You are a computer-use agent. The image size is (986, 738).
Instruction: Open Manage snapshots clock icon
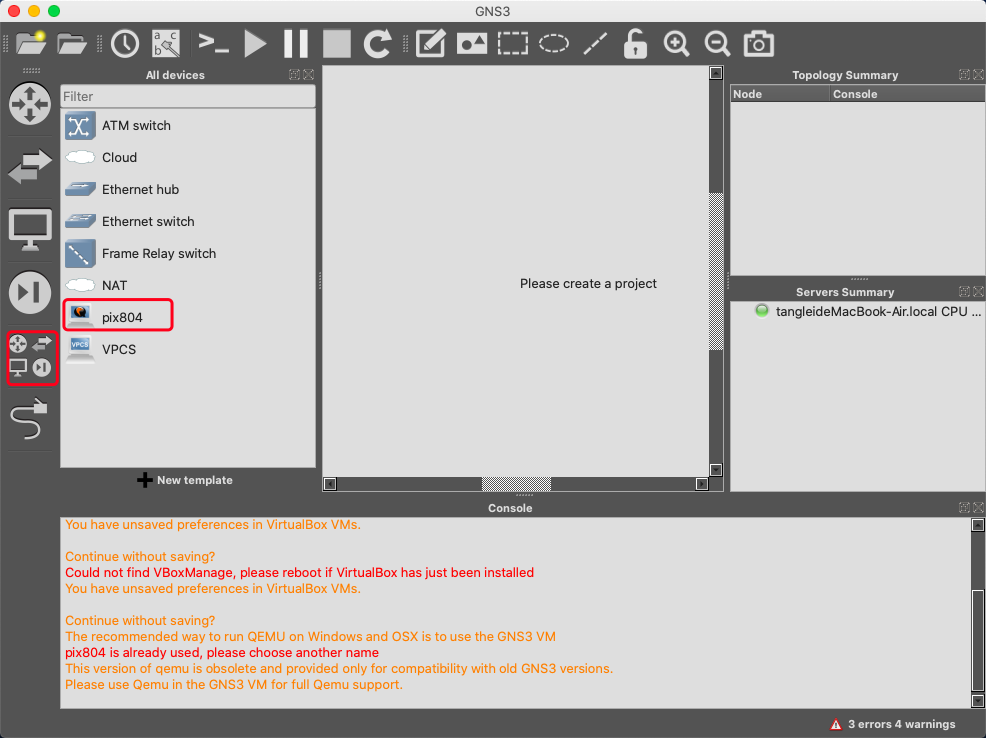point(125,44)
